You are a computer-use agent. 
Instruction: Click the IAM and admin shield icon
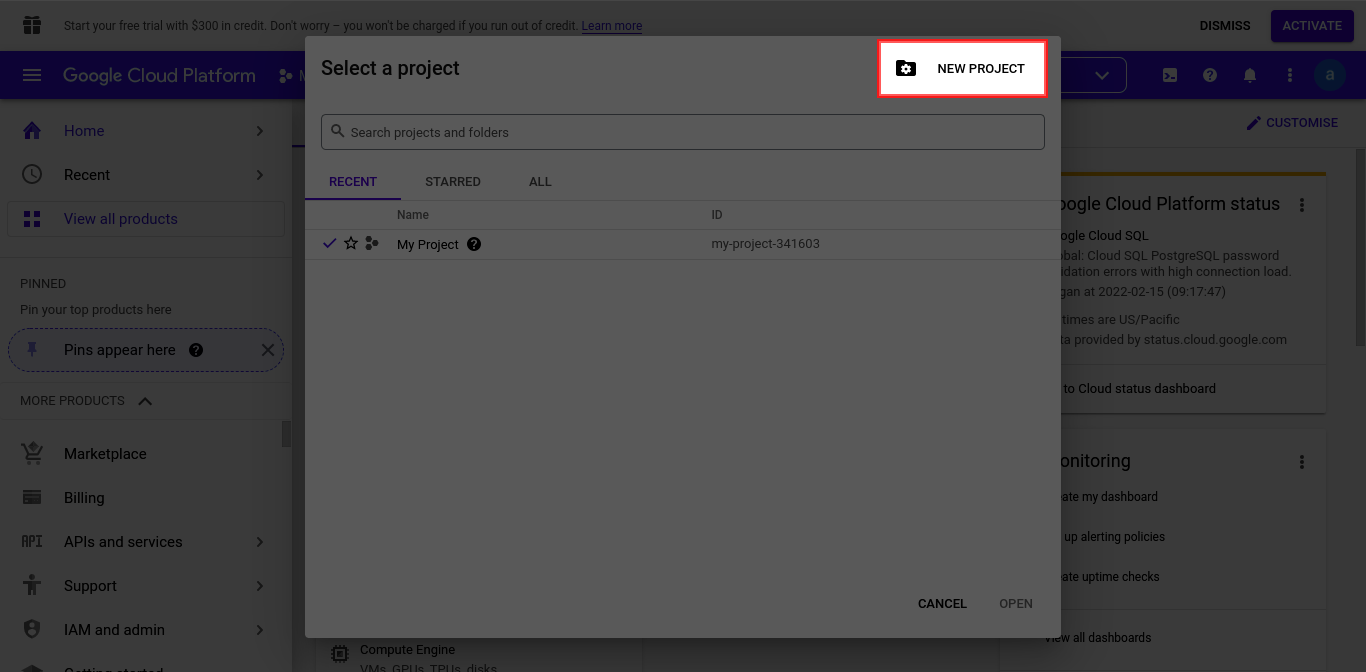tap(32, 630)
